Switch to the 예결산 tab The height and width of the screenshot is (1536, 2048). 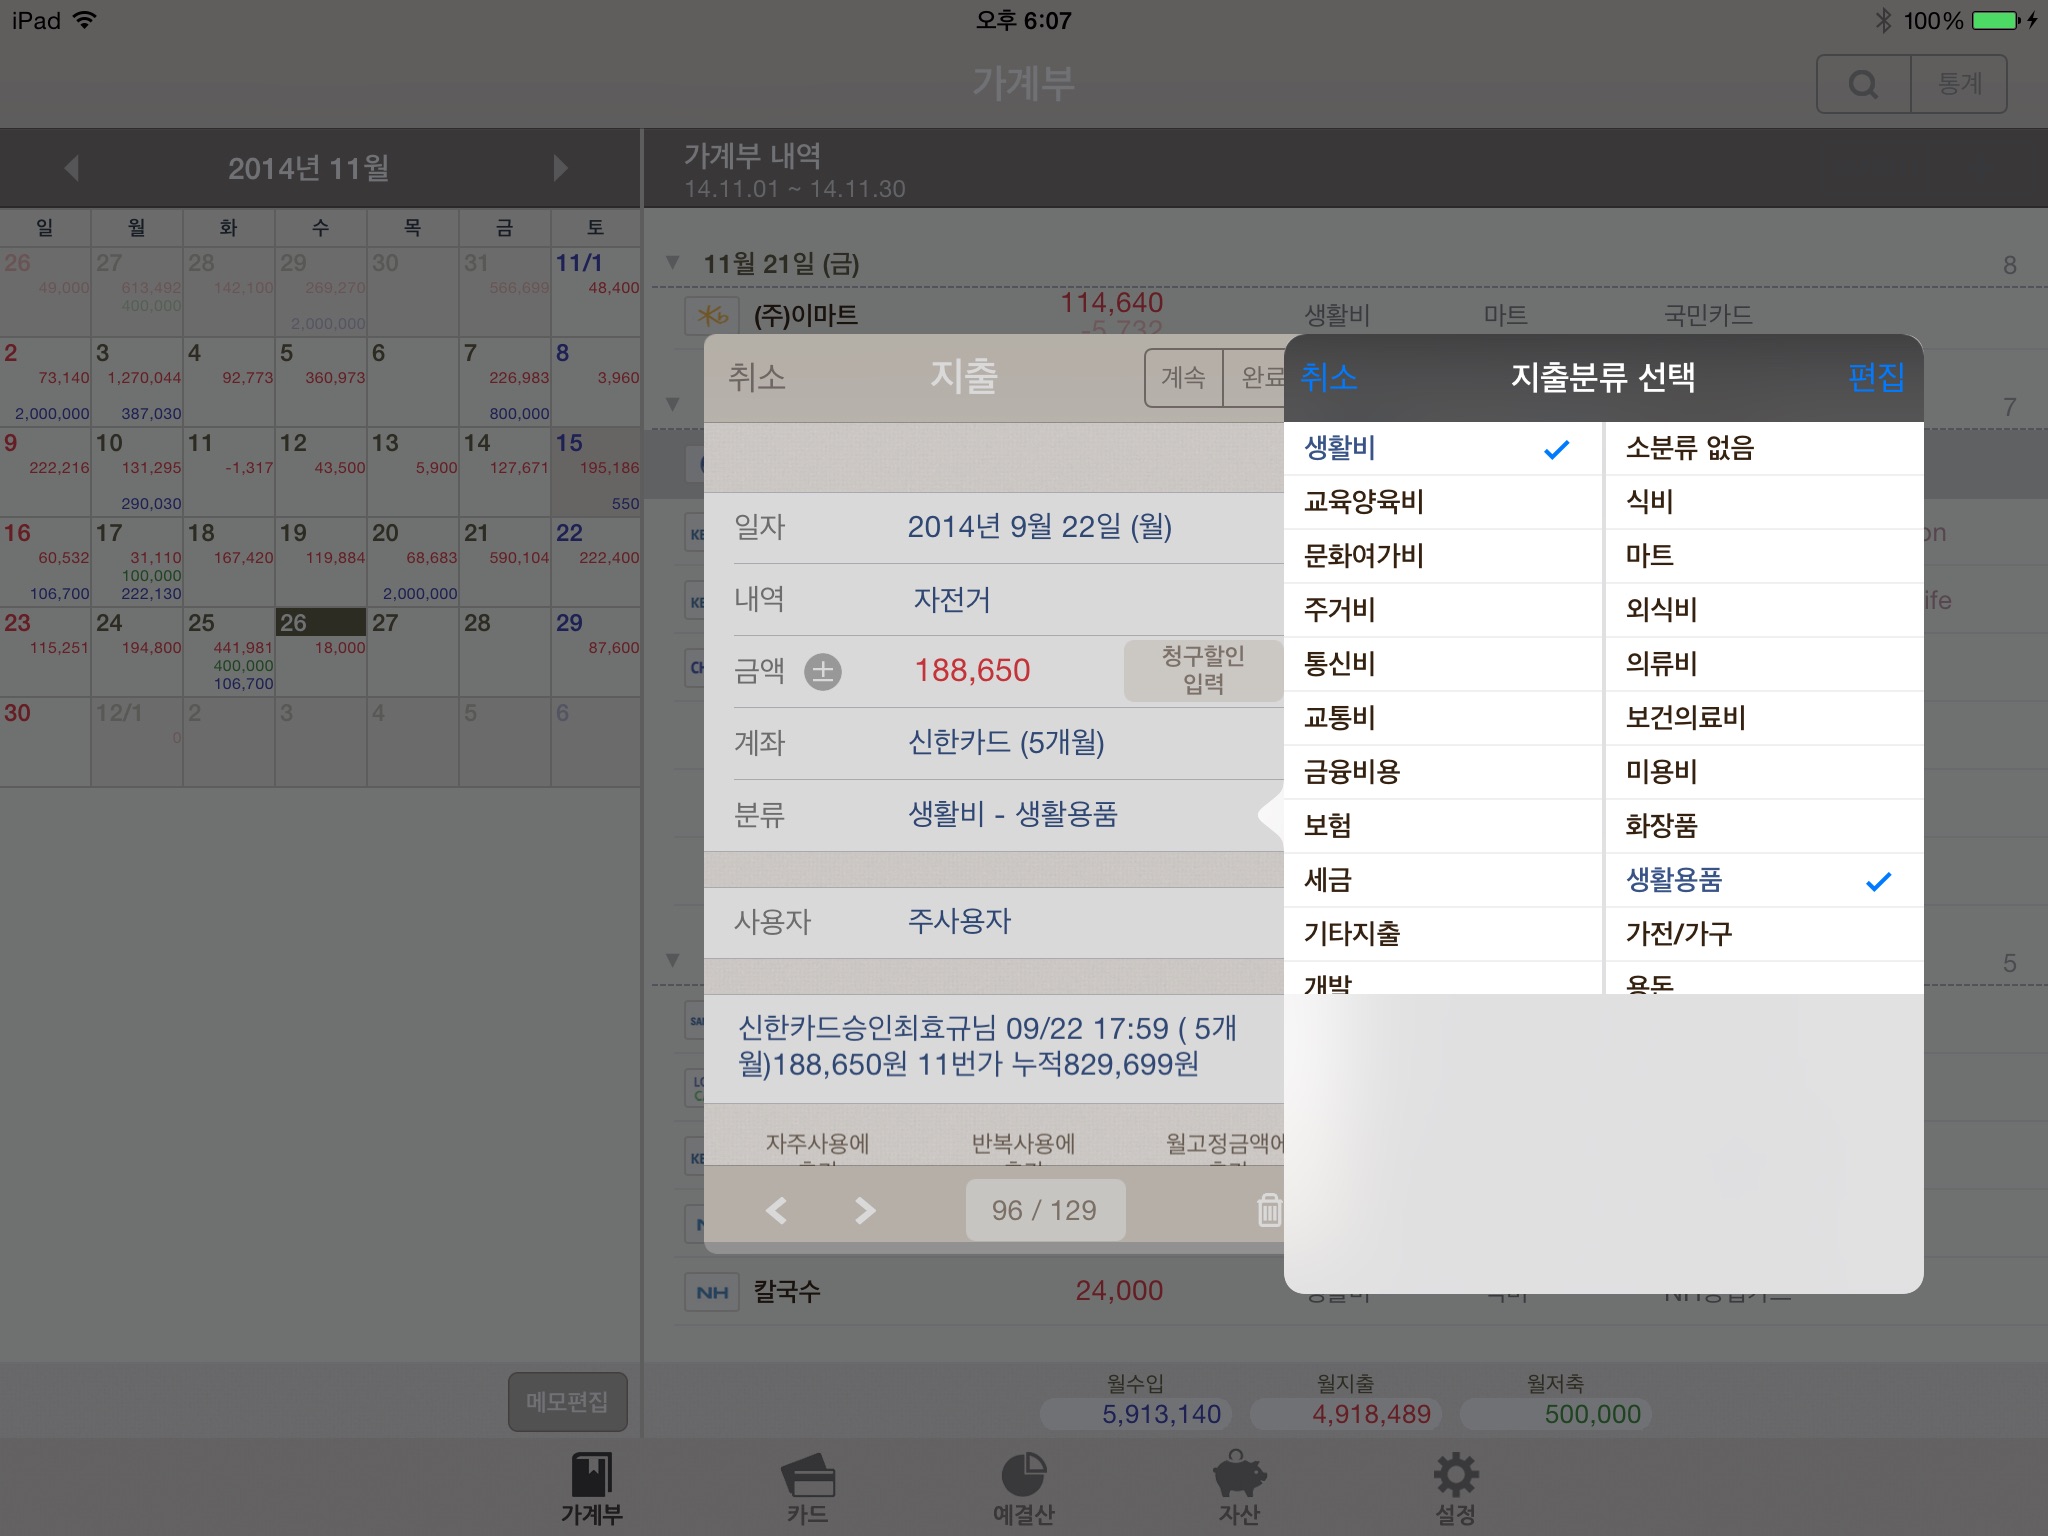pyautogui.click(x=1023, y=1488)
